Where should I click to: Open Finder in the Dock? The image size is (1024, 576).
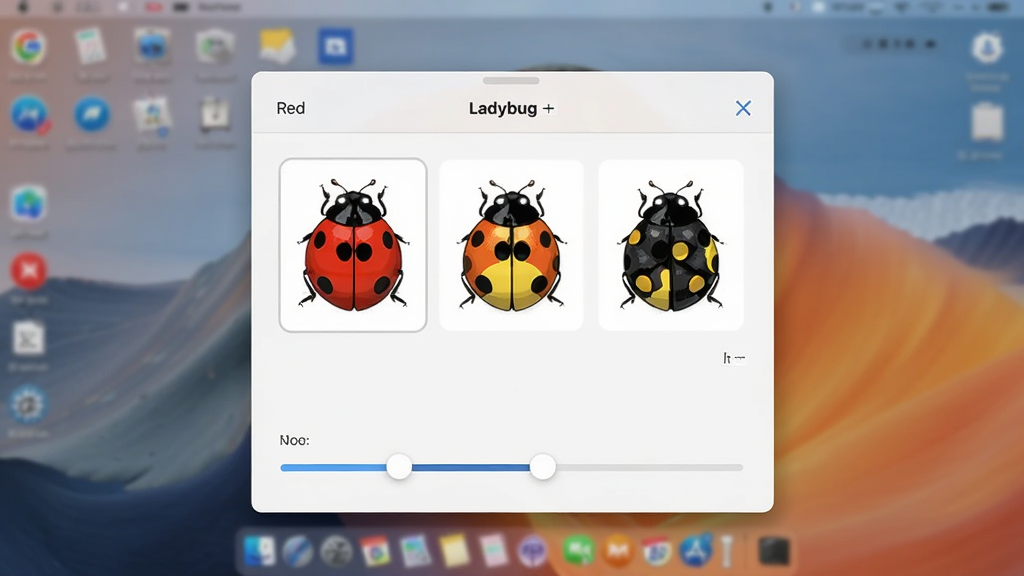260,551
